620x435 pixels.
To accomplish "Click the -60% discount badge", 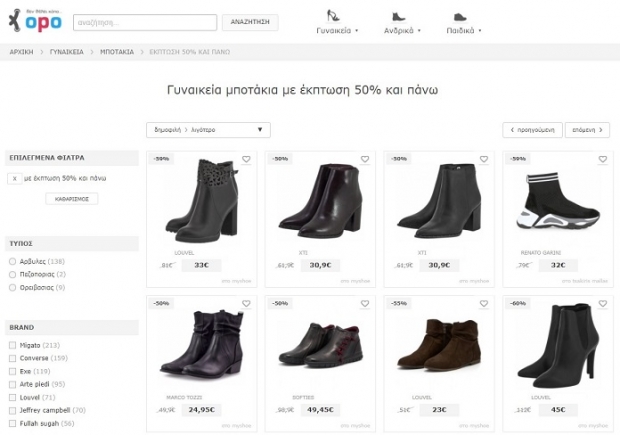I will [518, 303].
